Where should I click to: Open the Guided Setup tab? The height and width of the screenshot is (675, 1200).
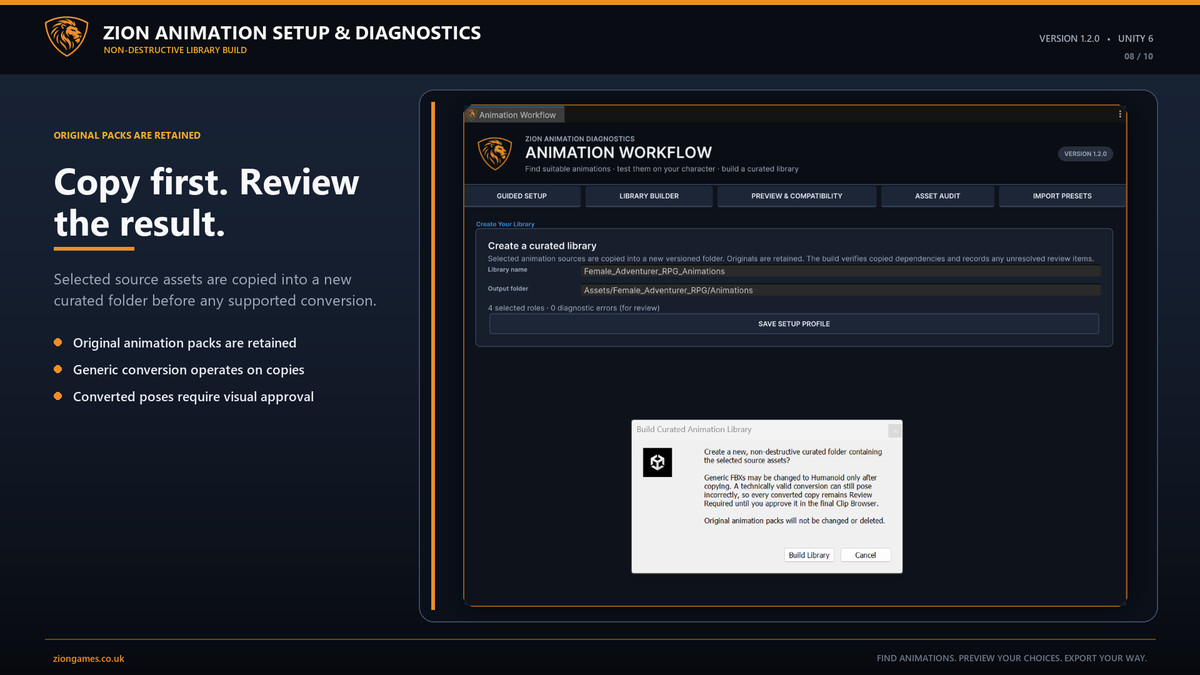point(522,196)
